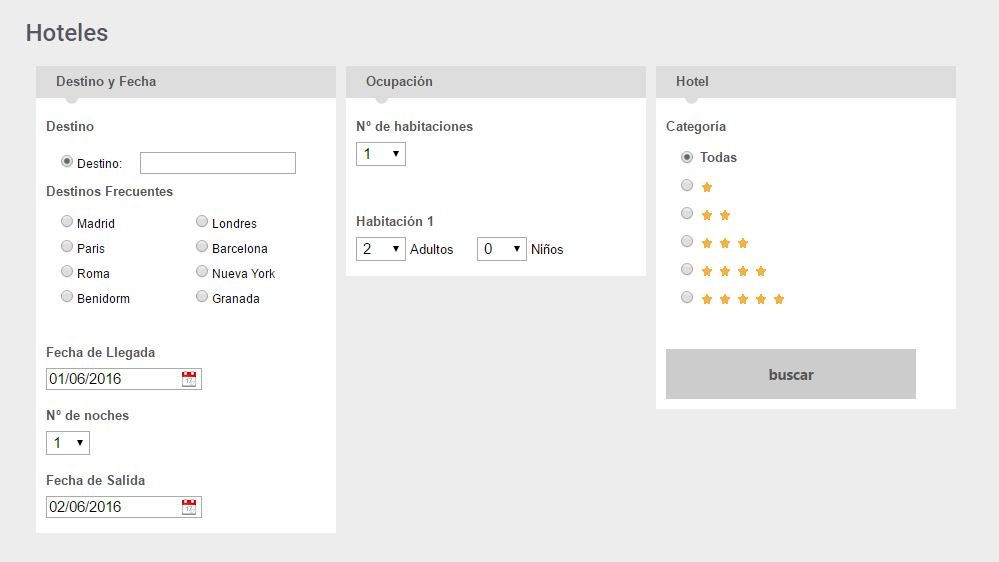Select Nueva York destination radio button
Image resolution: width=999 pixels, height=562 pixels.
tap(202, 272)
